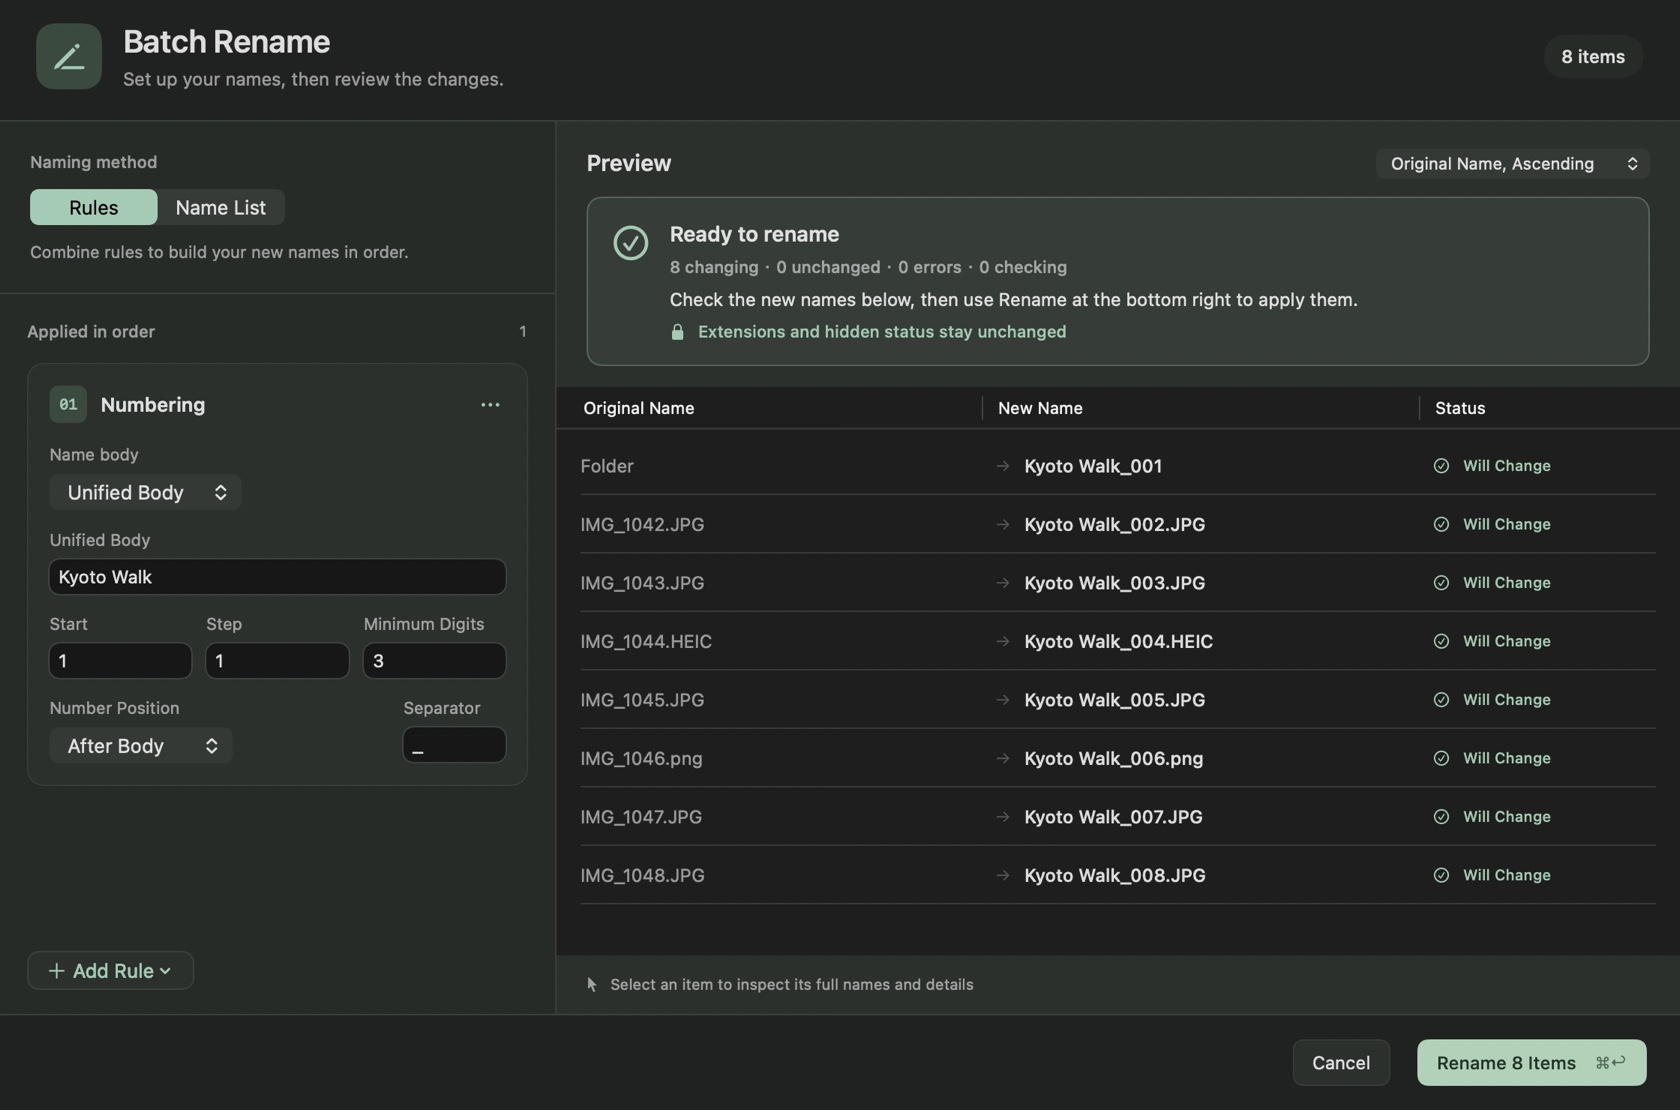This screenshot has width=1680, height=1110.
Task: Click the arrow icon in the Folder row
Action: click(x=1002, y=466)
